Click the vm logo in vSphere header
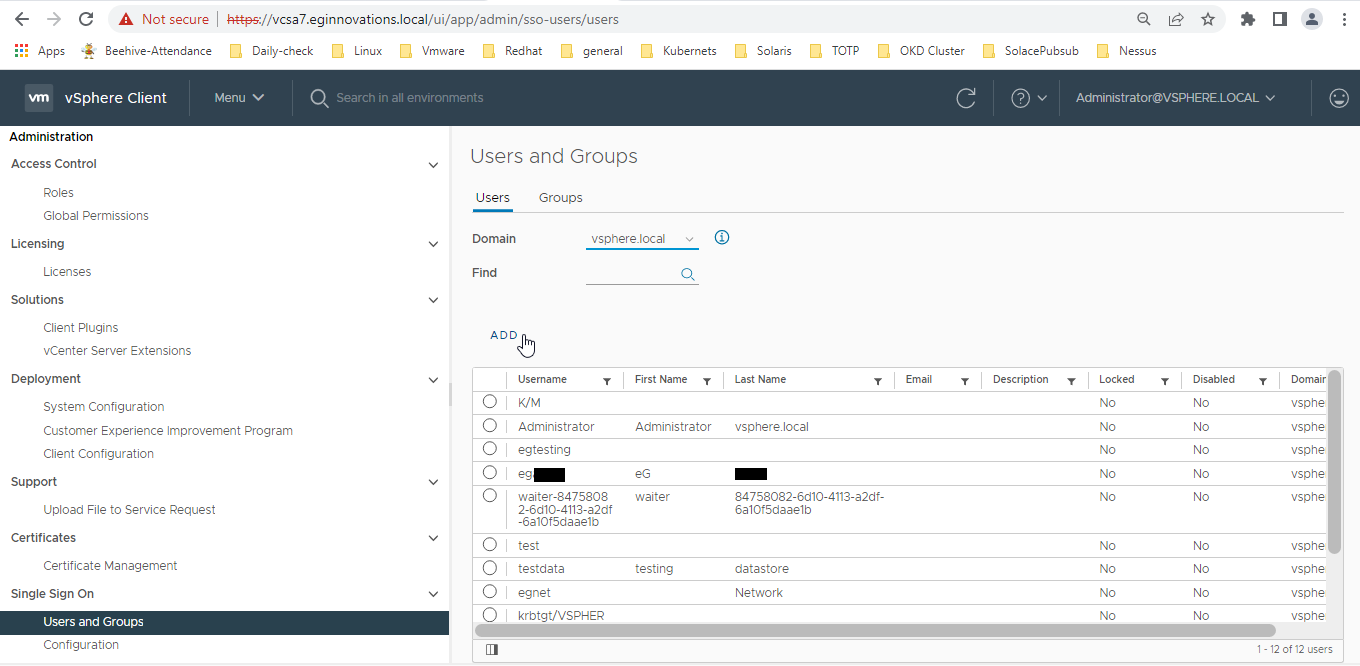The width and height of the screenshot is (1360, 666). pos(39,98)
